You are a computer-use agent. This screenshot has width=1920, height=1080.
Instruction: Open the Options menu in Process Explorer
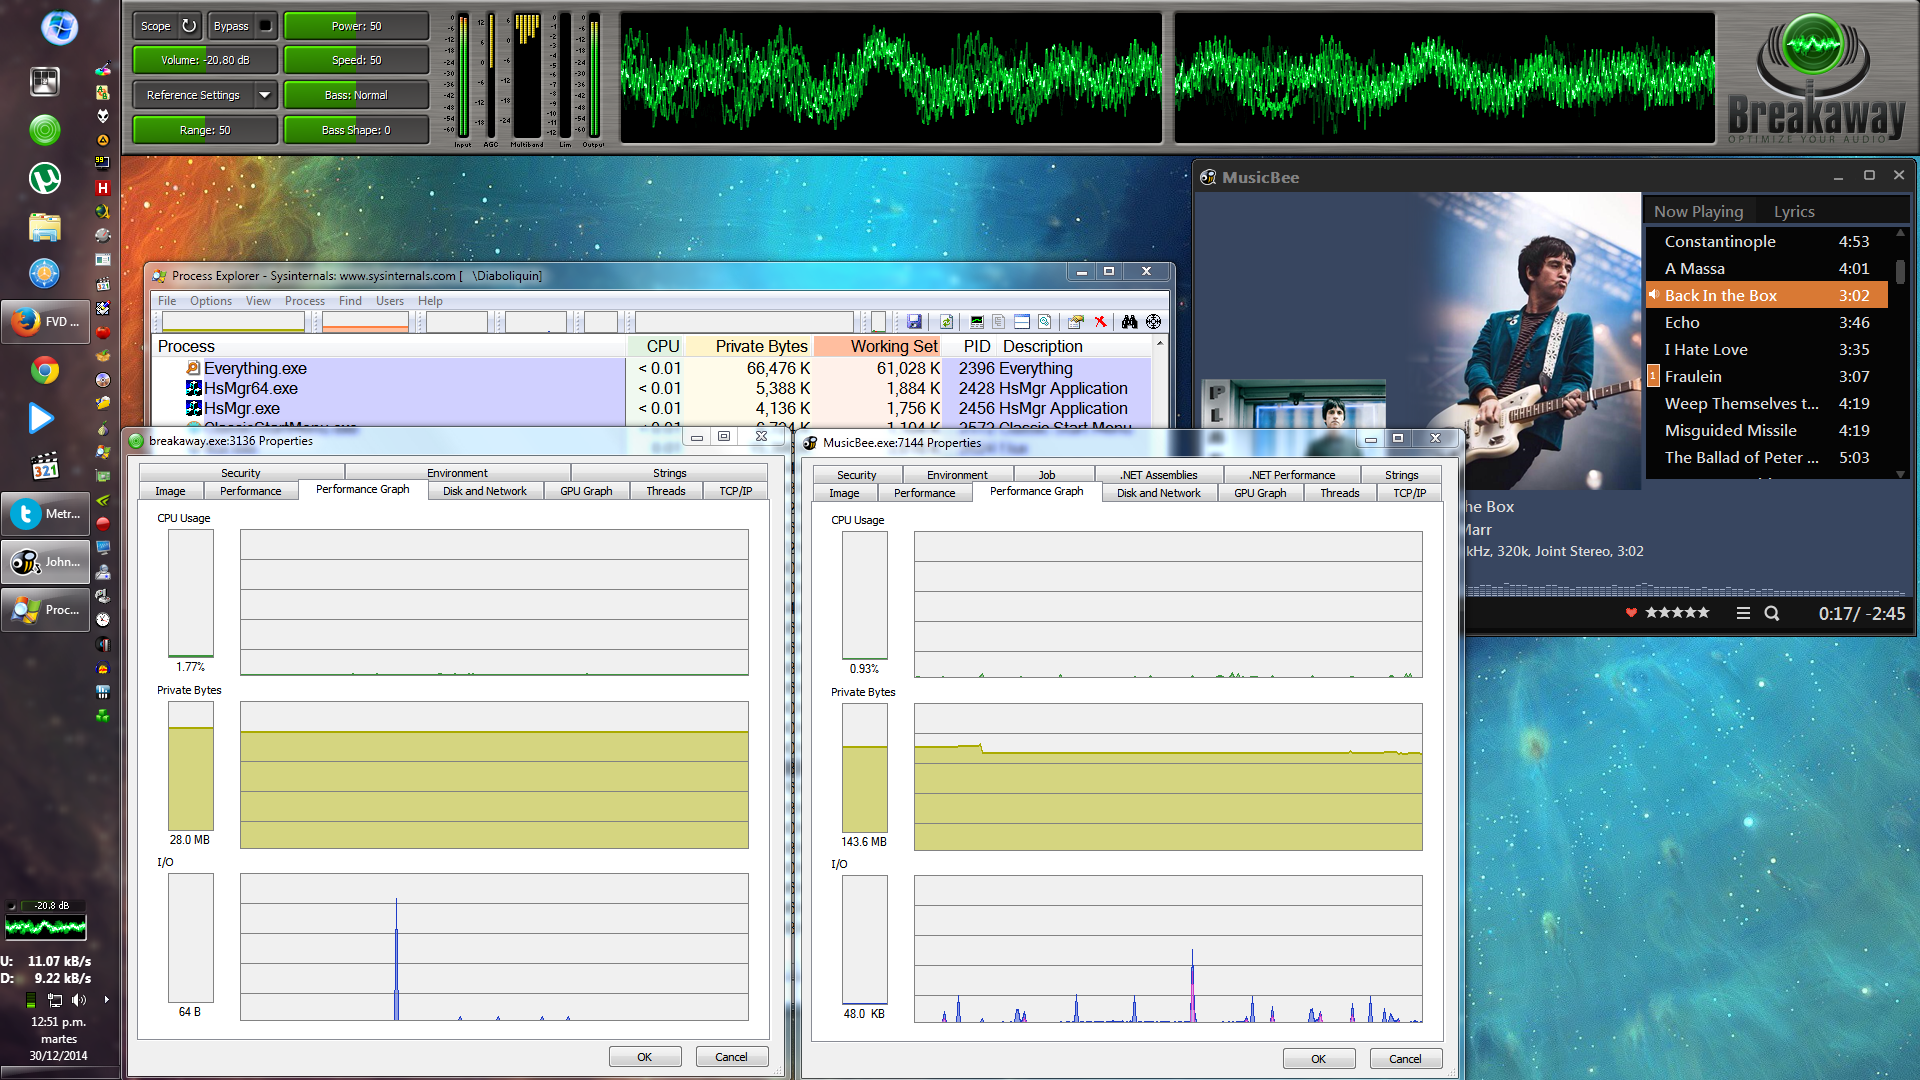click(x=210, y=301)
